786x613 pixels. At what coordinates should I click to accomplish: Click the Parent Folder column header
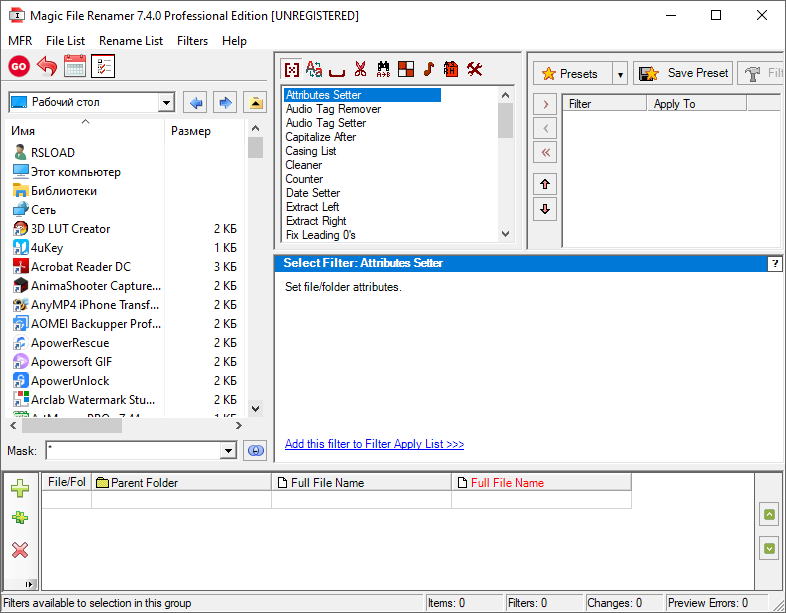coord(181,483)
